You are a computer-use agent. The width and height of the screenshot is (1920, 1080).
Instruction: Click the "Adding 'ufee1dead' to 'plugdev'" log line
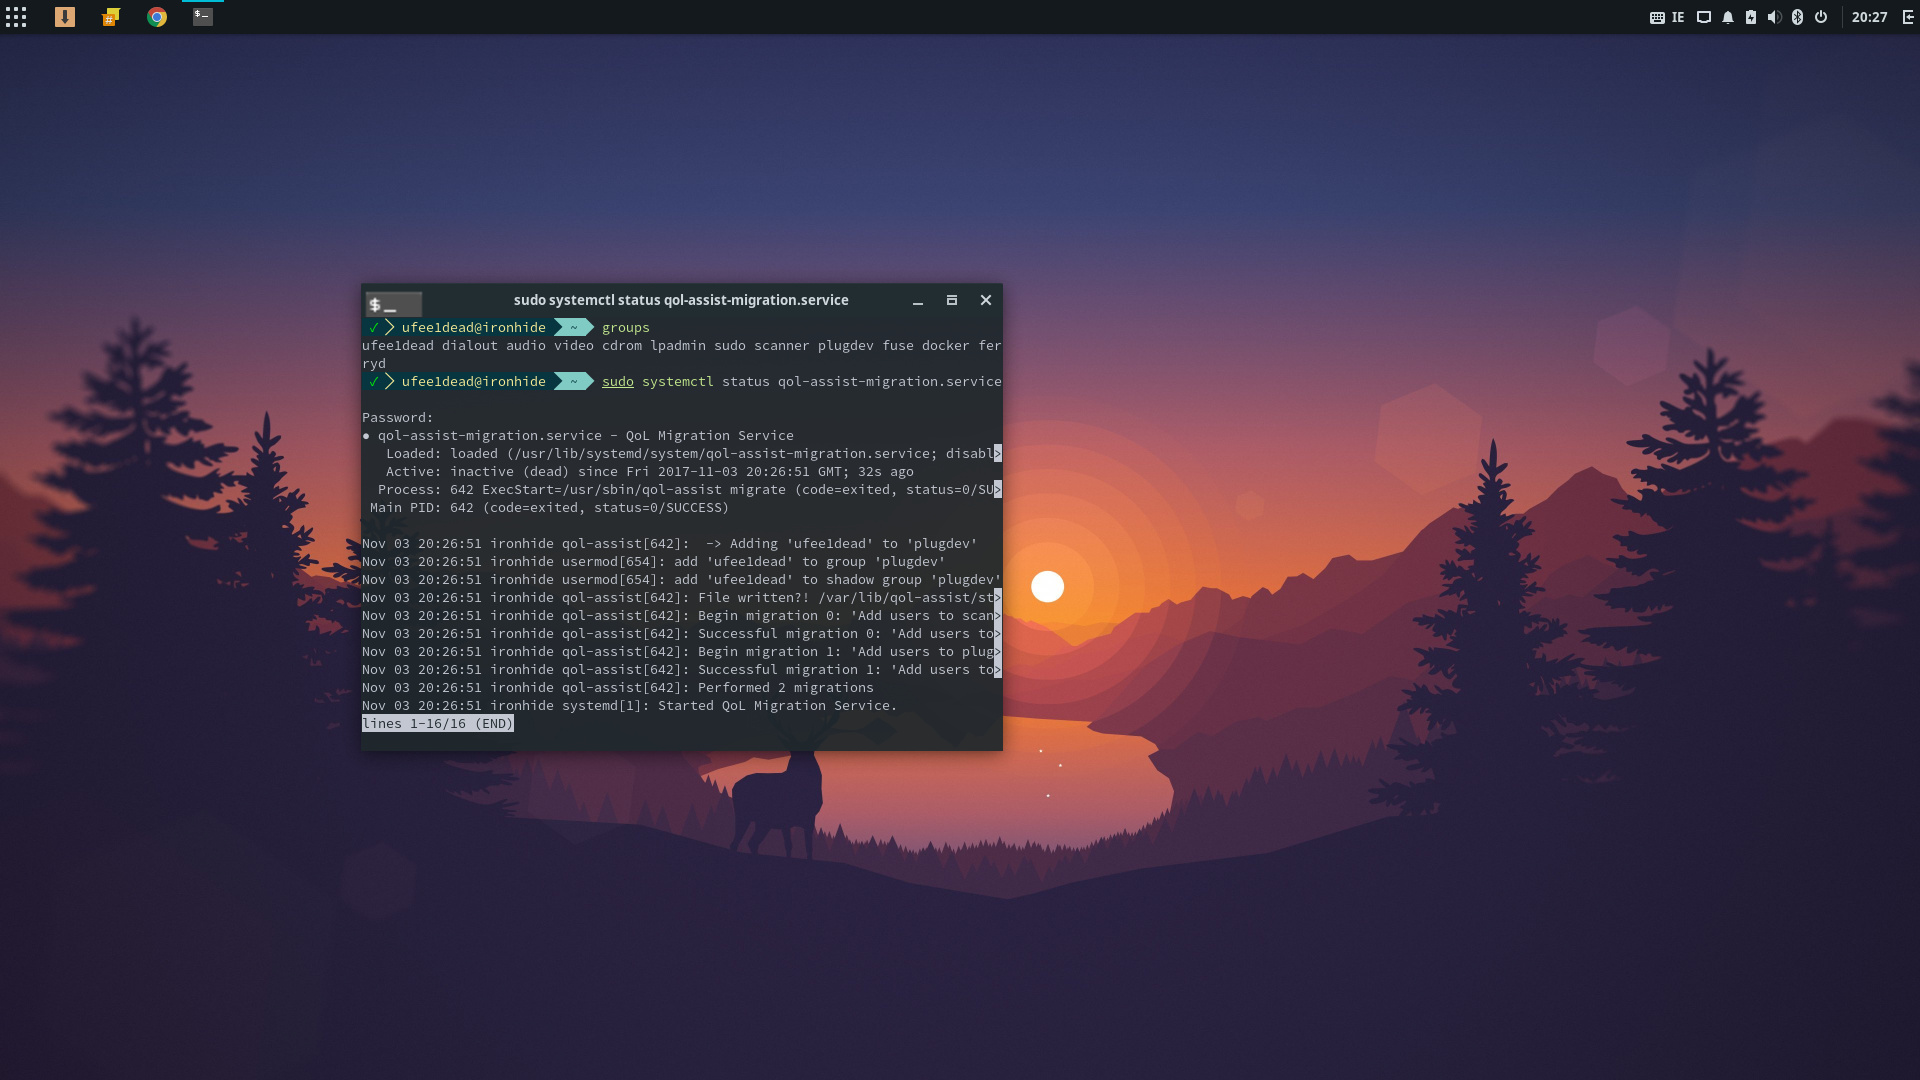[669, 544]
